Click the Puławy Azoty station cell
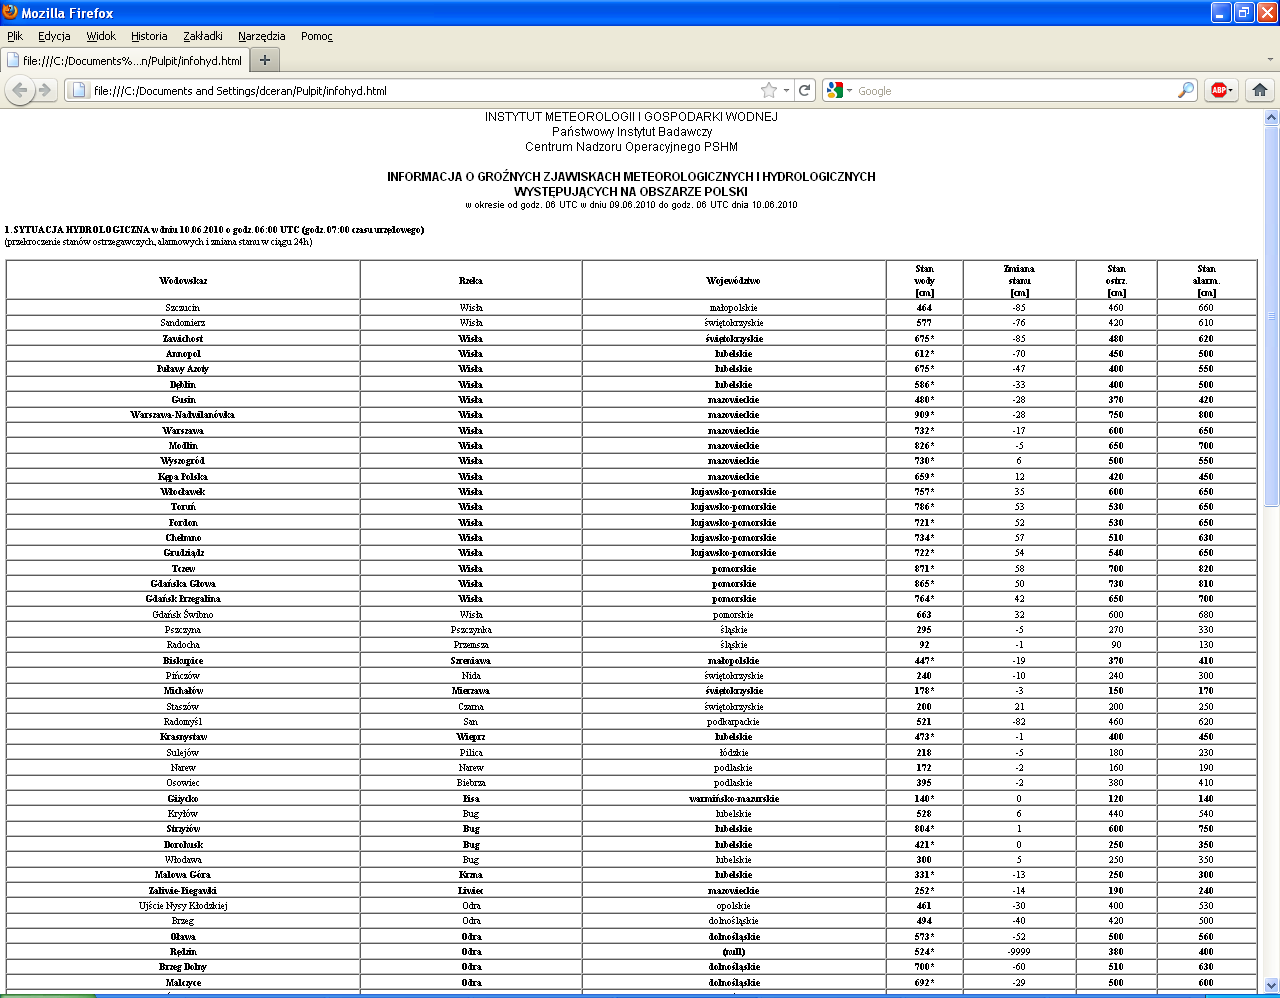 point(183,369)
